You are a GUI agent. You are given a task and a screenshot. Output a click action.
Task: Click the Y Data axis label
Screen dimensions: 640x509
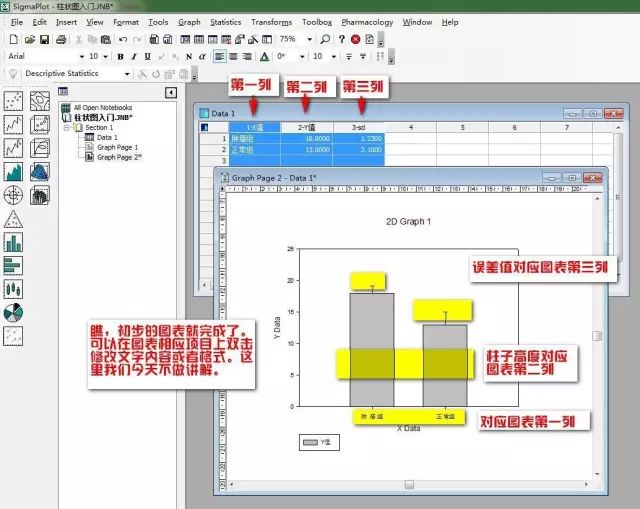point(277,327)
